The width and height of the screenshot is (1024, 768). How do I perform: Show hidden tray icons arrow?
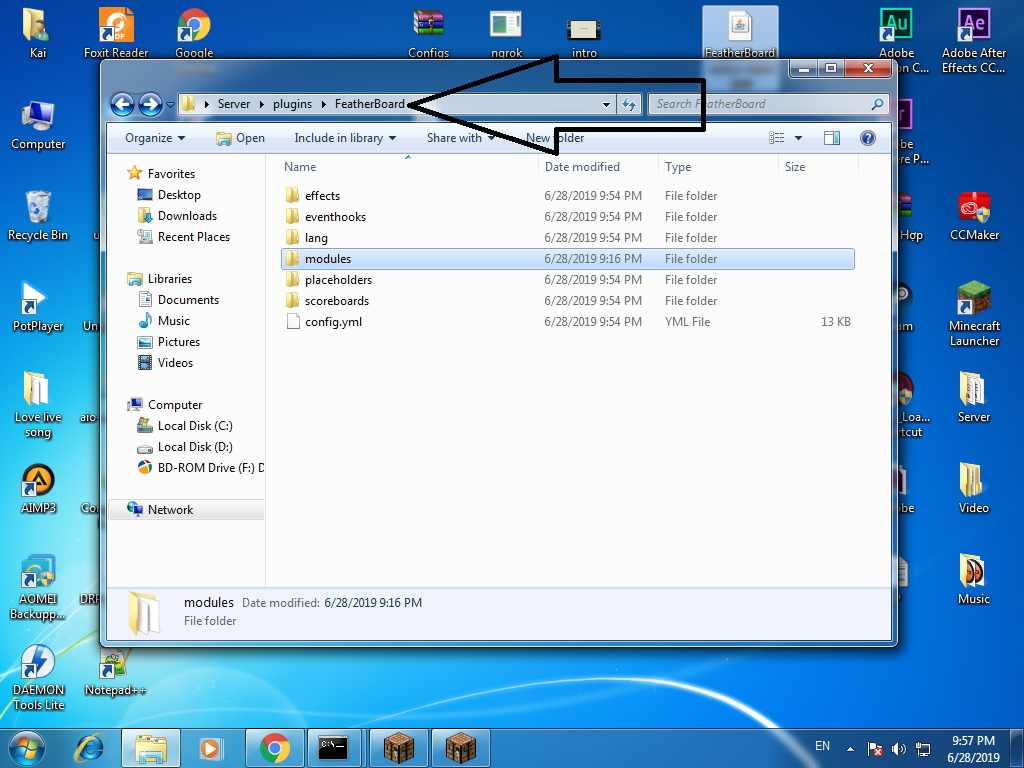[x=850, y=749]
